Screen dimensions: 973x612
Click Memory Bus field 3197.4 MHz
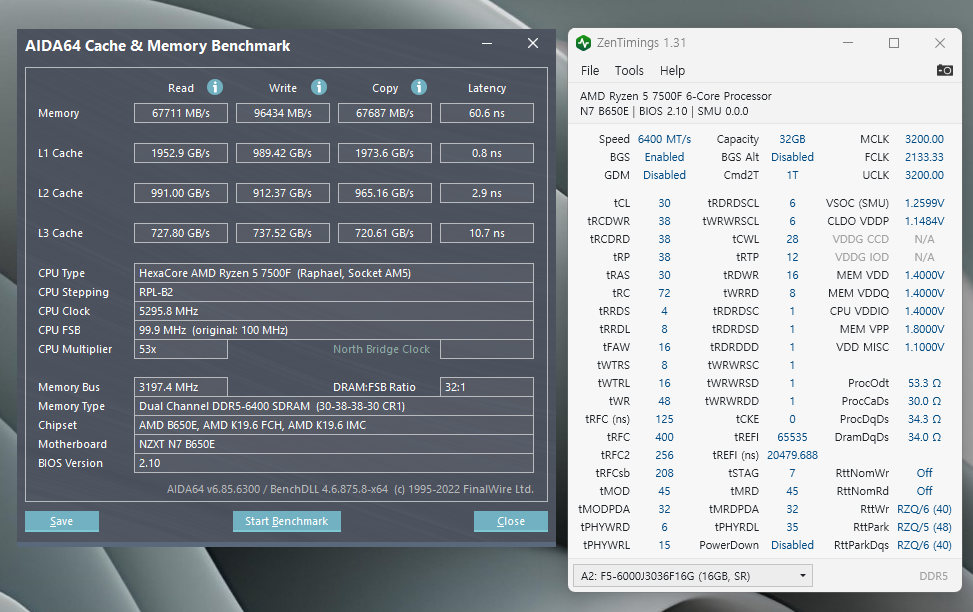click(181, 387)
